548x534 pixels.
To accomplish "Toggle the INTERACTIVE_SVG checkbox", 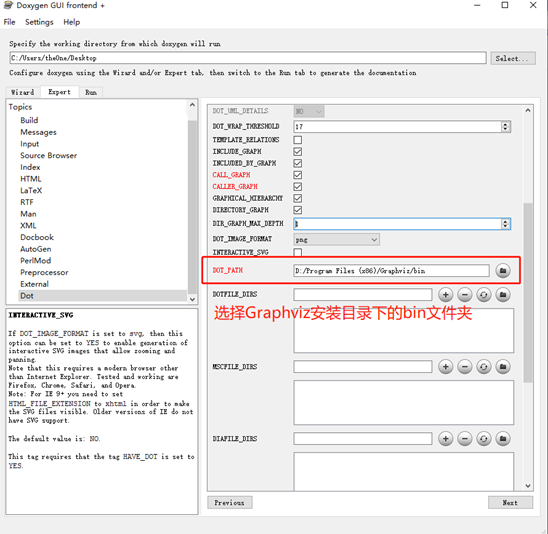I will tap(298, 252).
